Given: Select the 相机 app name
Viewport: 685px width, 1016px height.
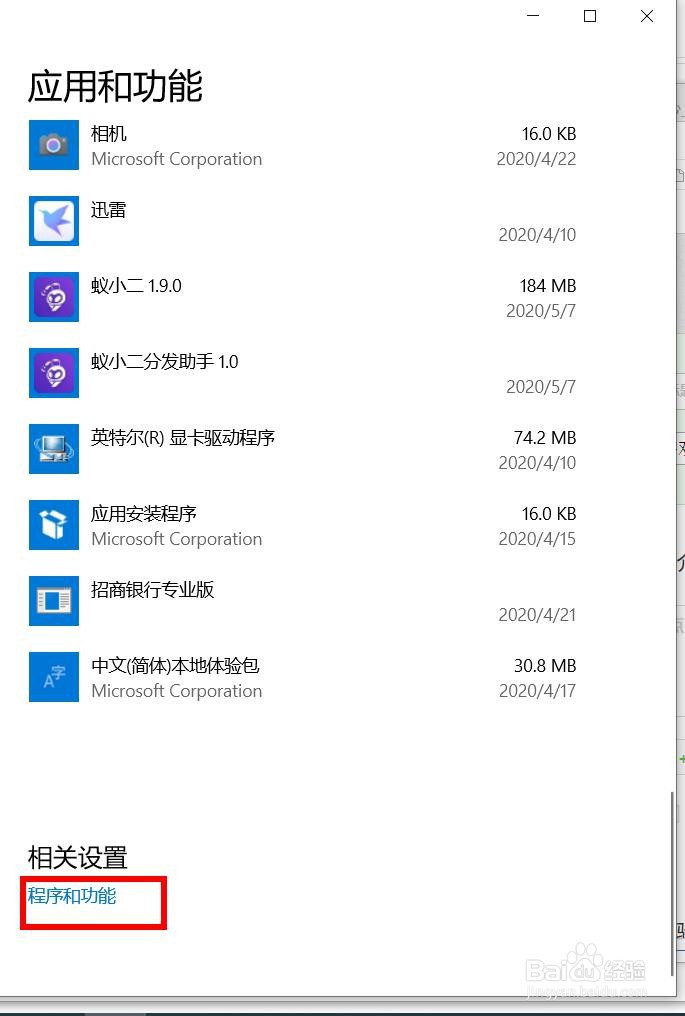Looking at the screenshot, I should [109, 134].
